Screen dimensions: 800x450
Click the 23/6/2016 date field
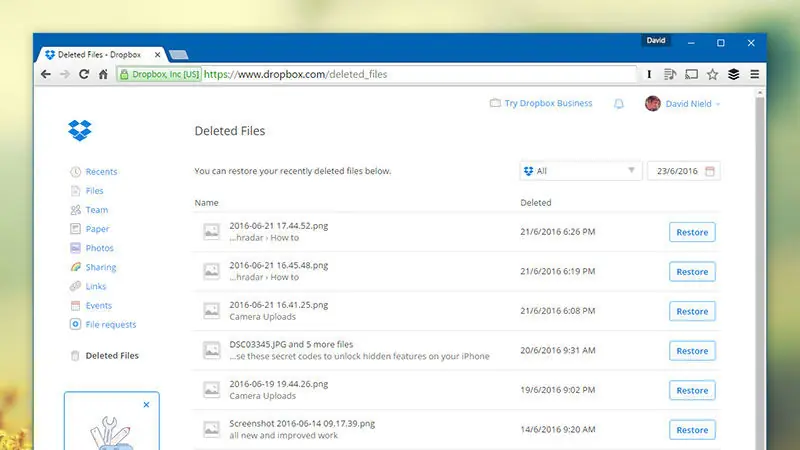point(684,171)
